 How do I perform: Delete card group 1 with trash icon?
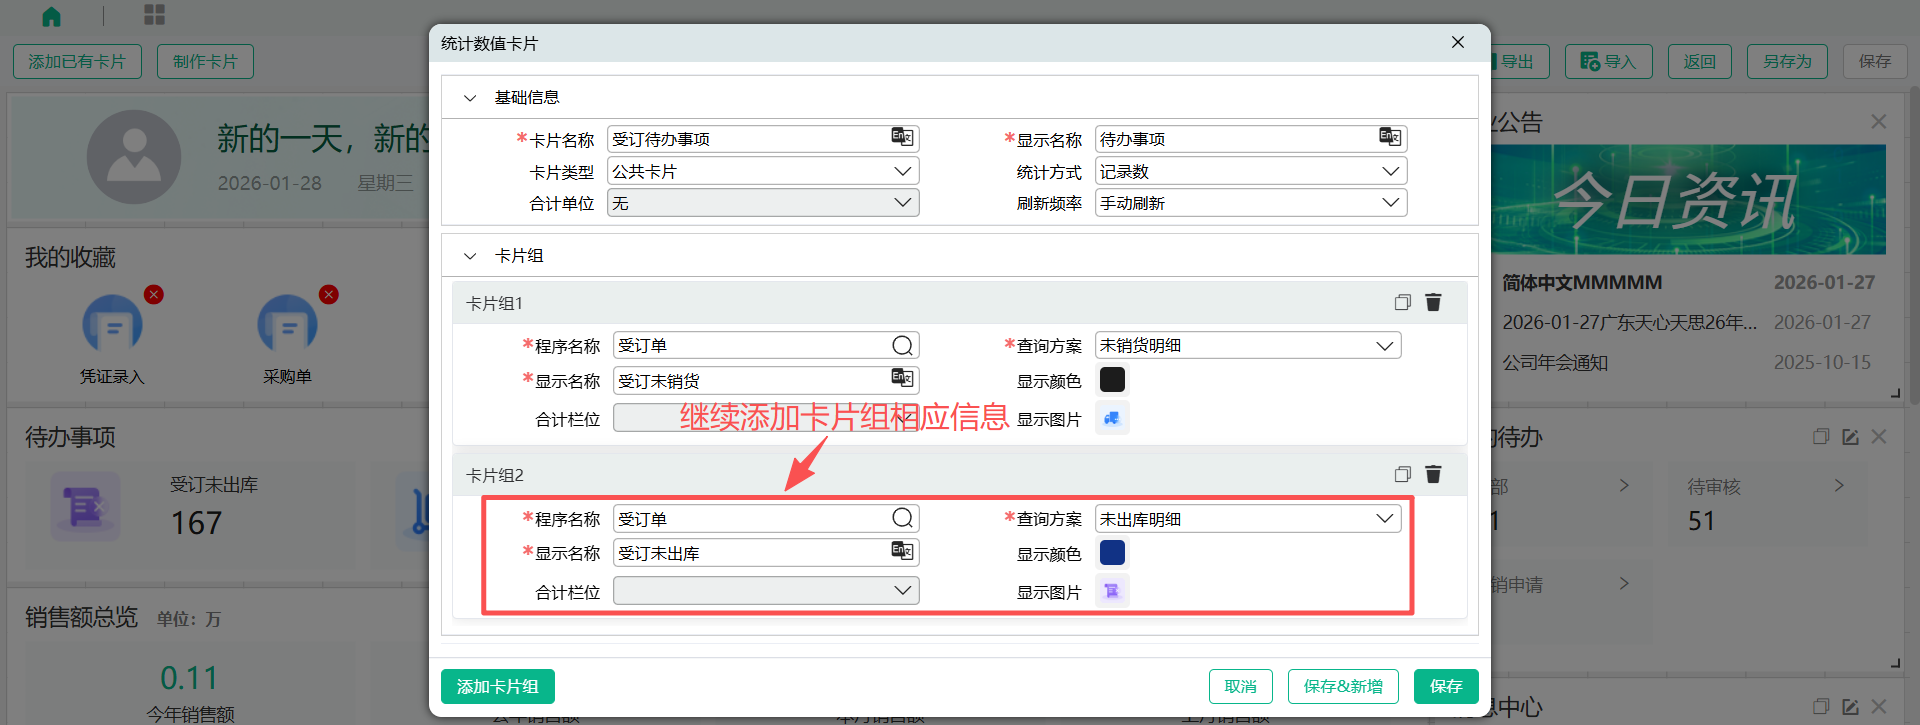click(1433, 303)
